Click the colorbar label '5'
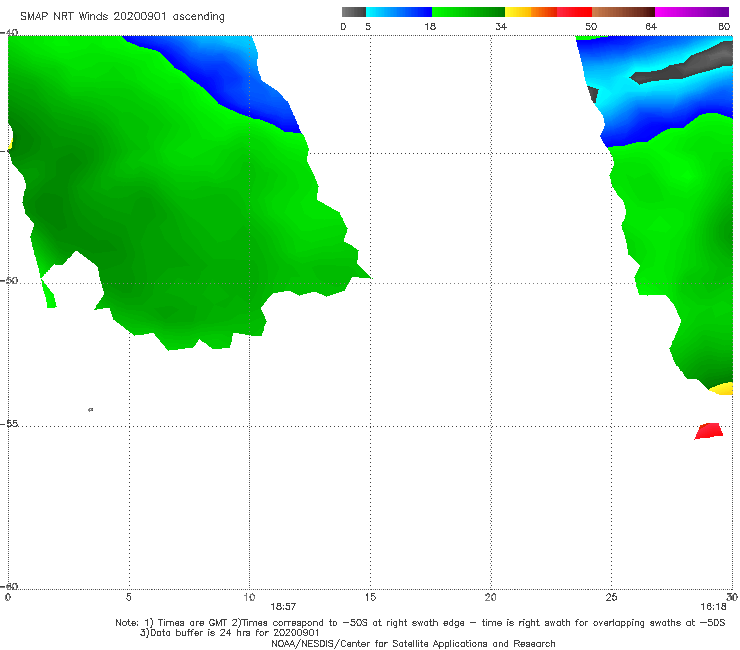The height and width of the screenshot is (650, 740). (368, 26)
